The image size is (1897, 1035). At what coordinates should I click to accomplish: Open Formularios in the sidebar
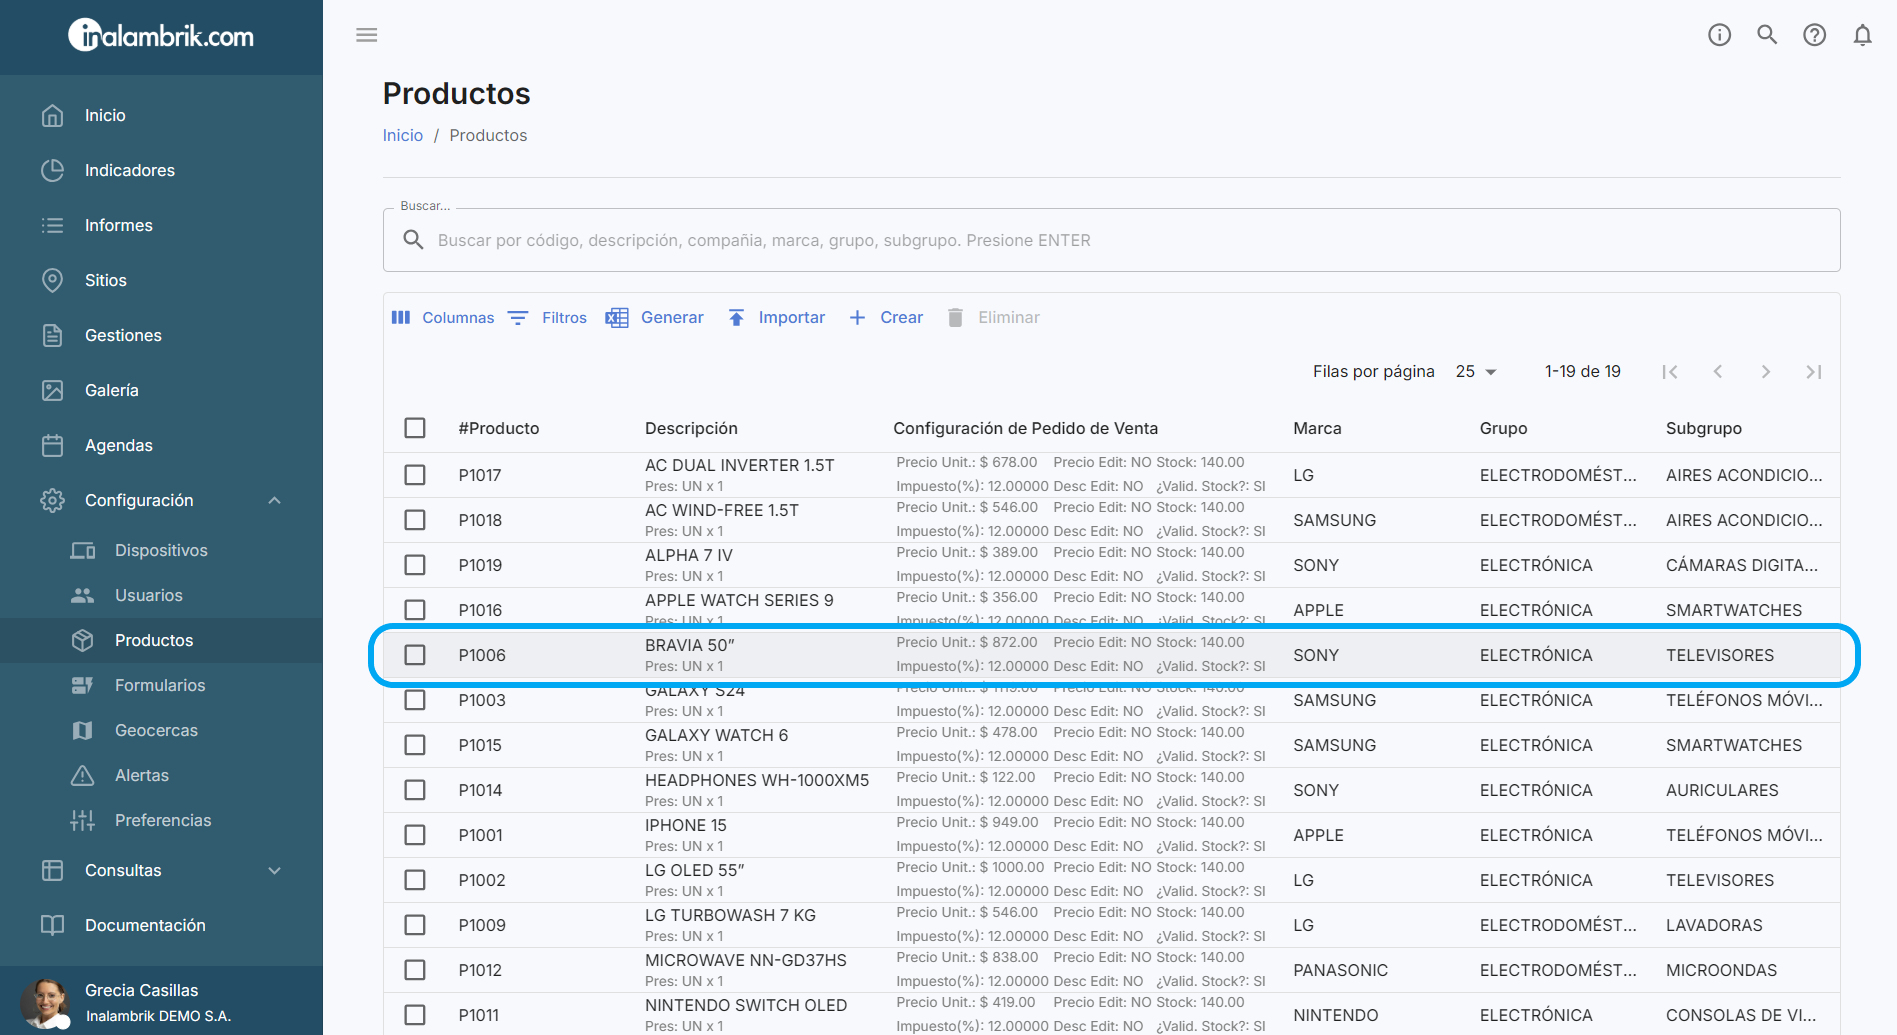[x=160, y=685]
